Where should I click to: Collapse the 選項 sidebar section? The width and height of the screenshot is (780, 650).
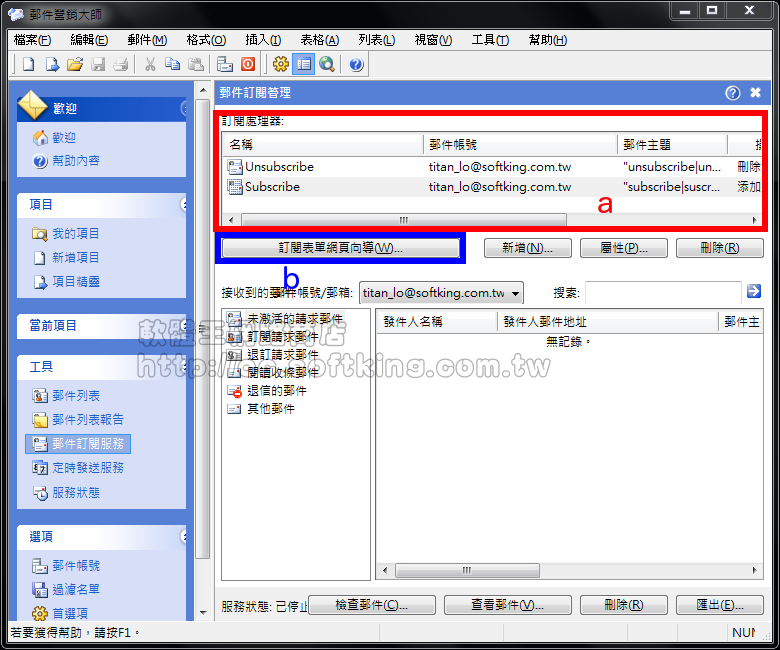click(x=184, y=537)
